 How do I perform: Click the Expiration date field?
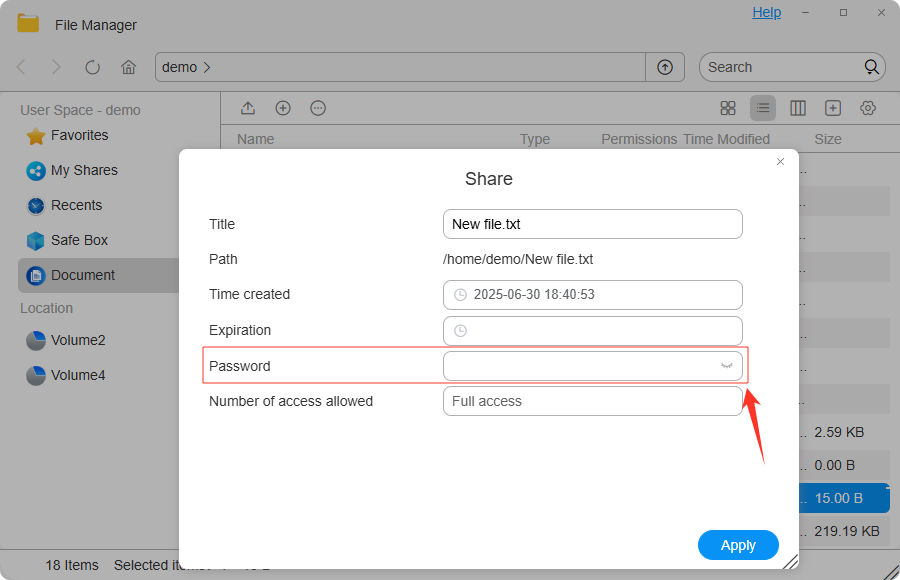[592, 331]
